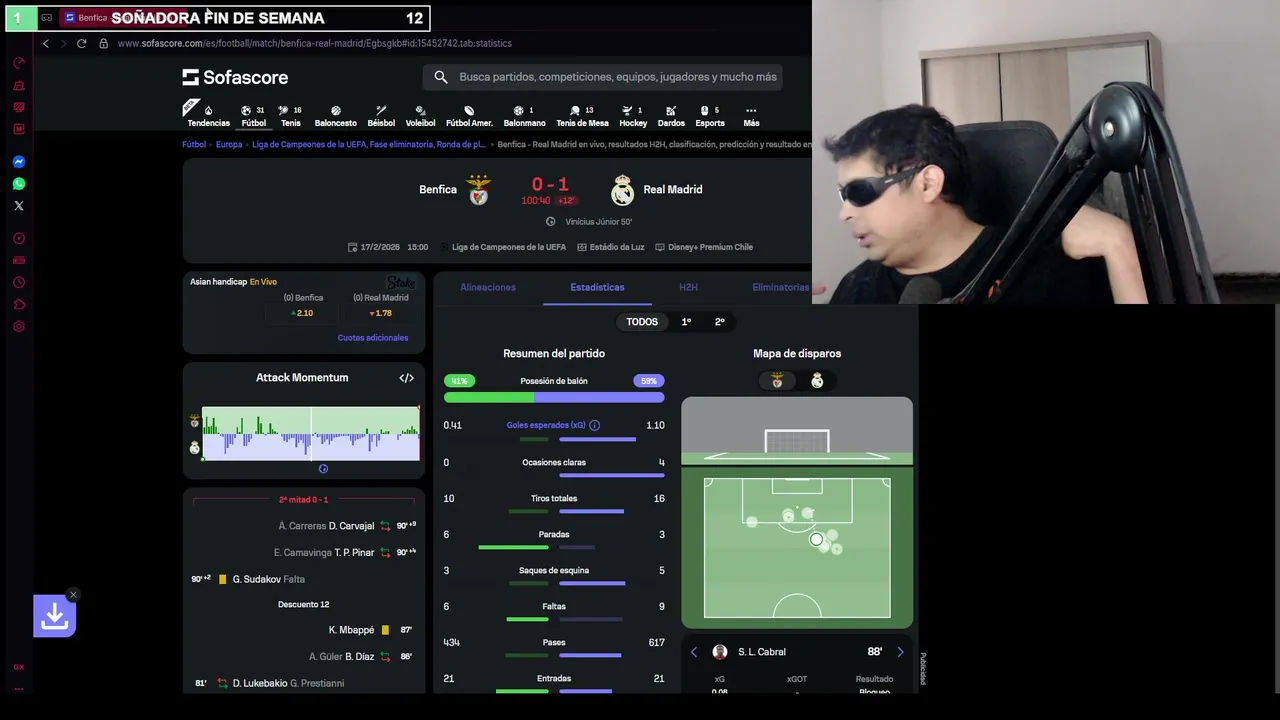Image resolution: width=1280 pixels, height=720 pixels.
Task: Open browser history clock icon in sidebar
Action: [18, 282]
